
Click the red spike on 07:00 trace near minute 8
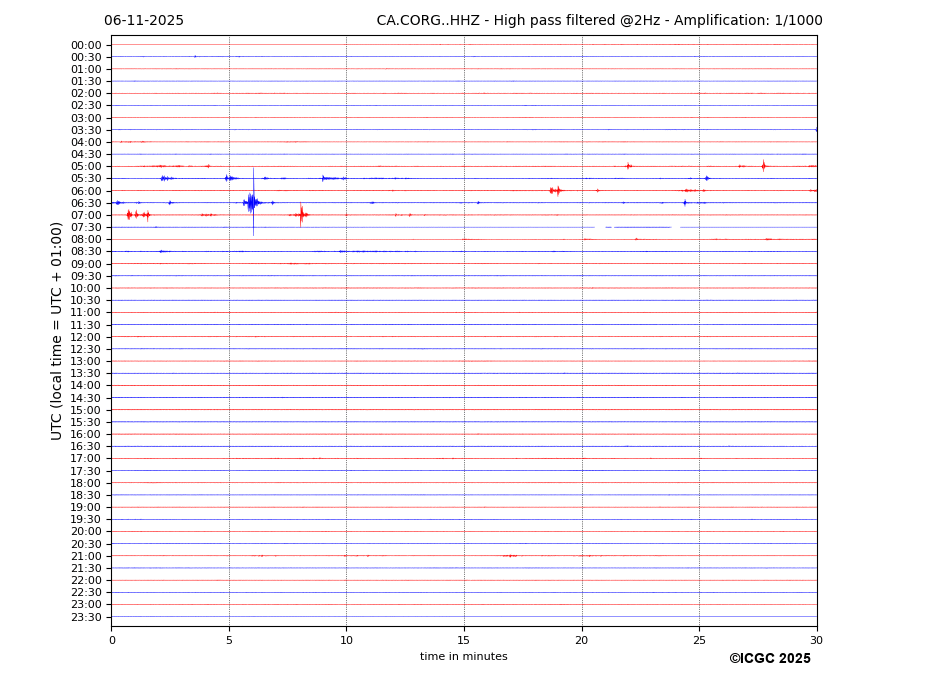coord(301,215)
